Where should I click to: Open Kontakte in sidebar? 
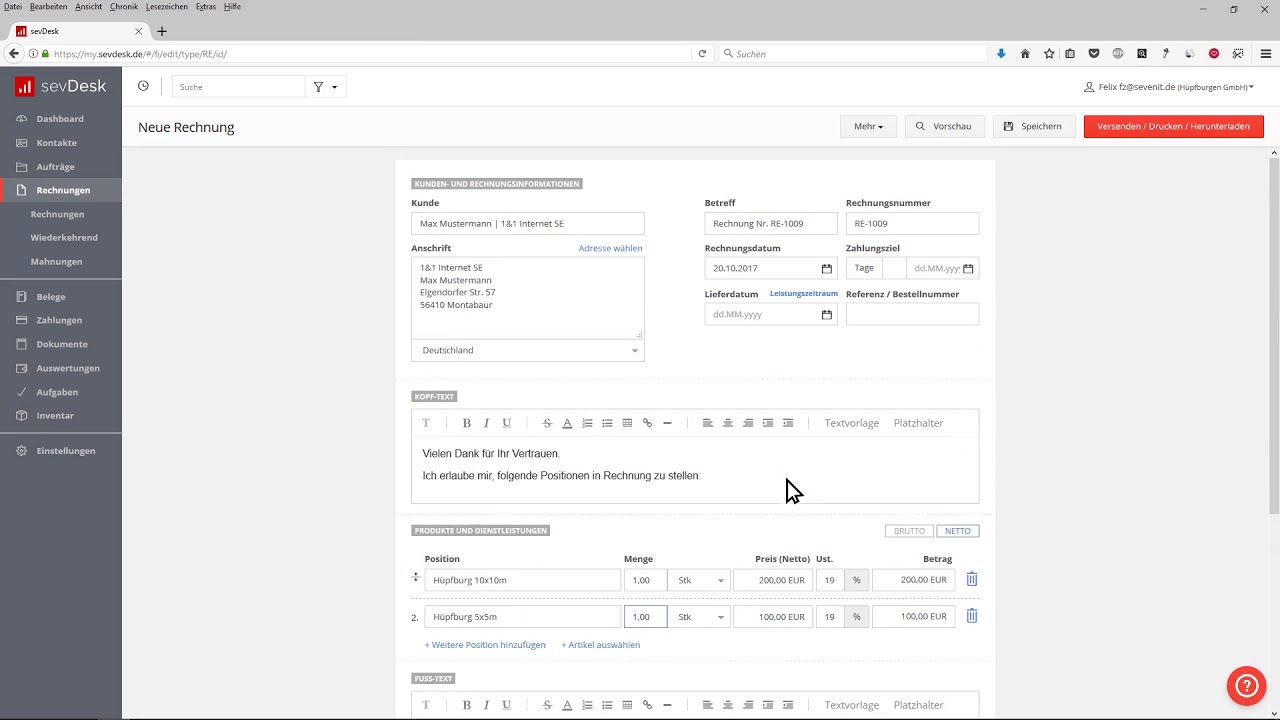(57, 143)
